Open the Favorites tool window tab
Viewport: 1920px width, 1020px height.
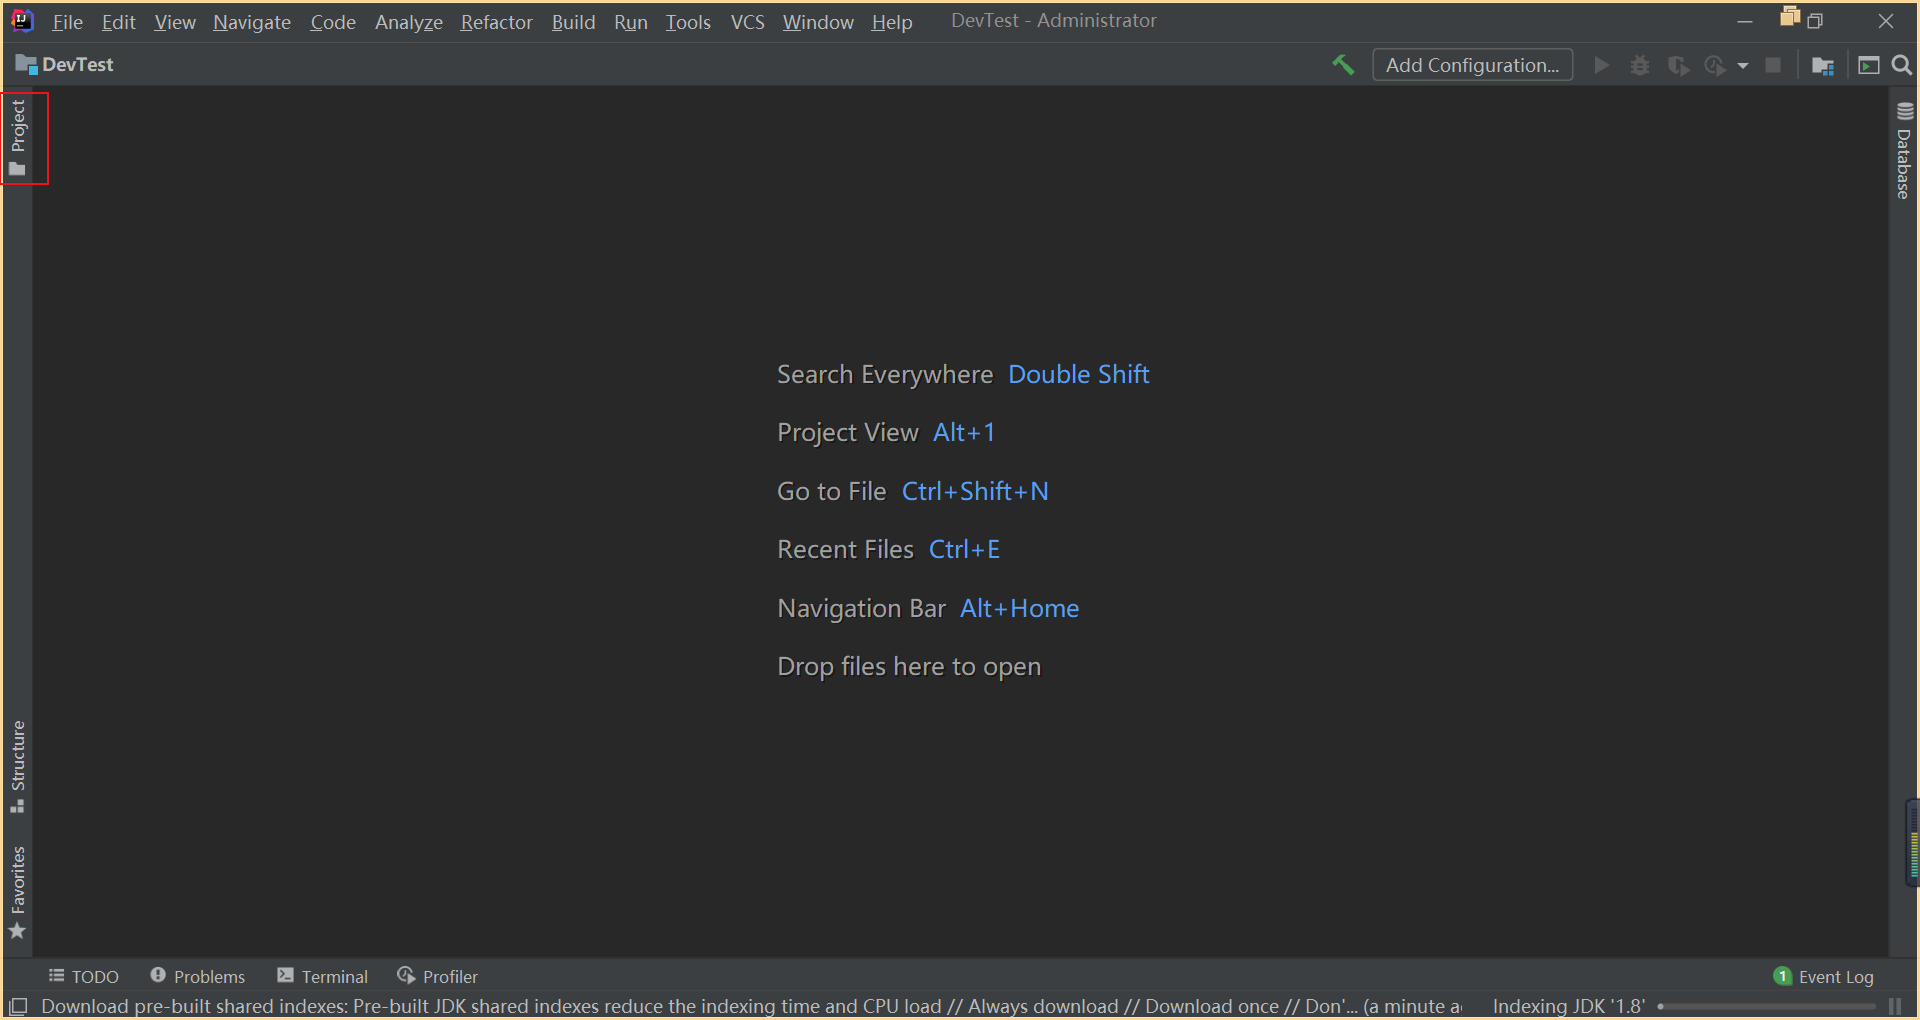coord(18,892)
